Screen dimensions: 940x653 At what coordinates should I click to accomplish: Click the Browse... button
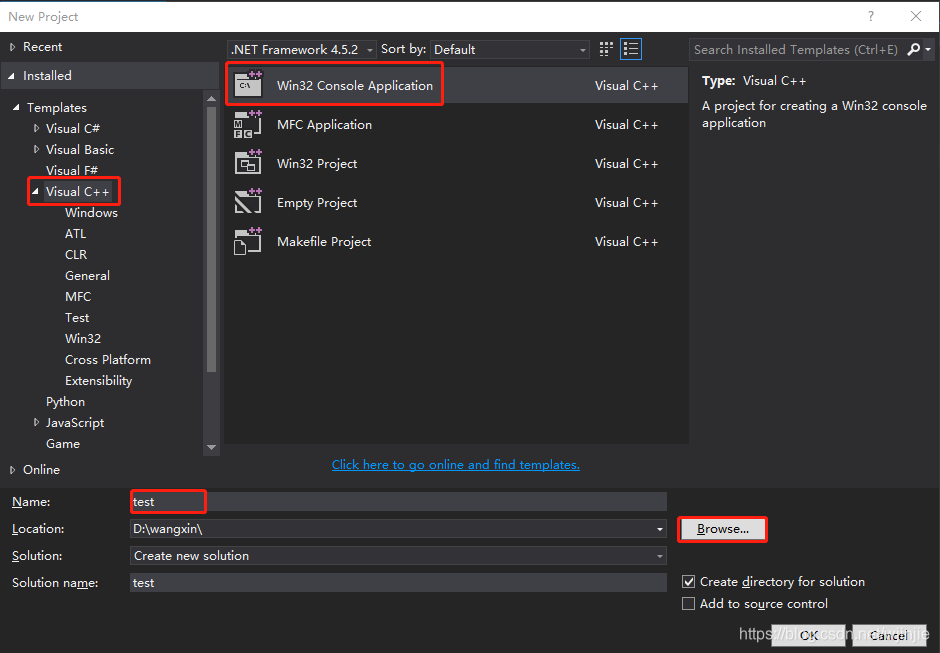(722, 529)
